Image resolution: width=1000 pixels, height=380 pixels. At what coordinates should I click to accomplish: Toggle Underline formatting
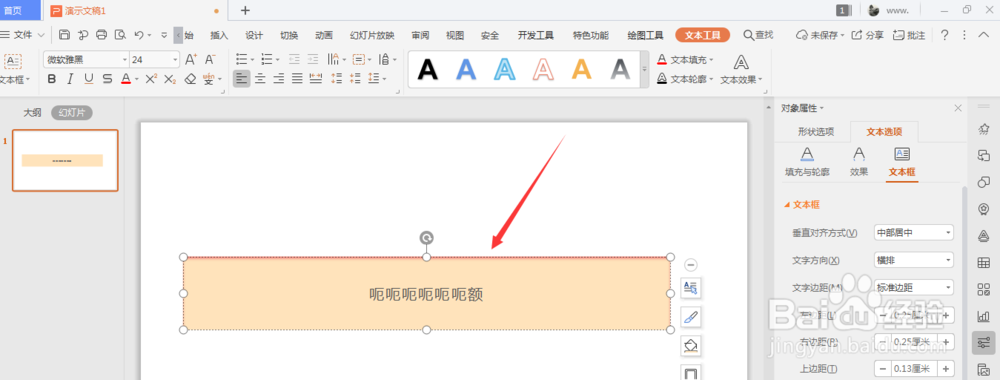tap(89, 79)
